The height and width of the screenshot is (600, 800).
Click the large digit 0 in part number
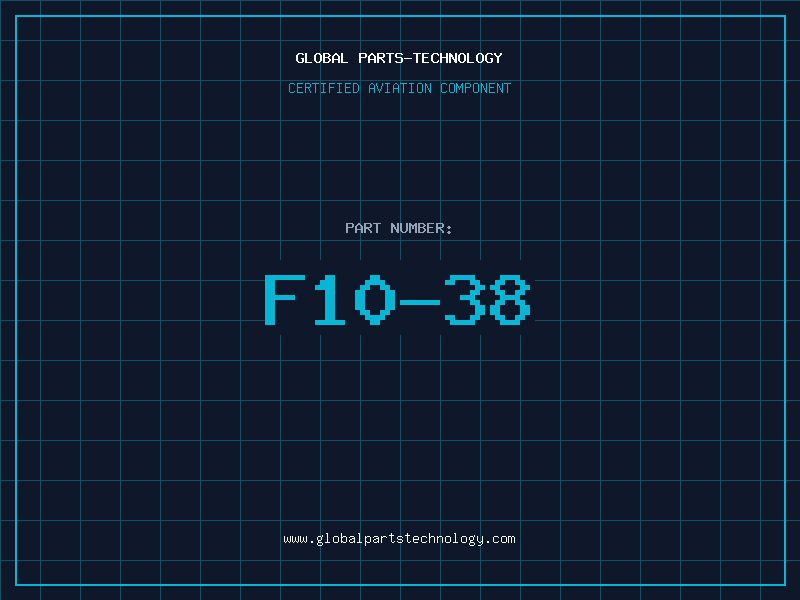click(375, 299)
